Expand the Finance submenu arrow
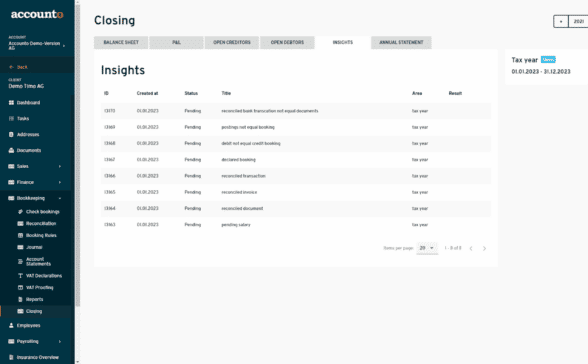This screenshot has width=588, height=364. pos(60,182)
